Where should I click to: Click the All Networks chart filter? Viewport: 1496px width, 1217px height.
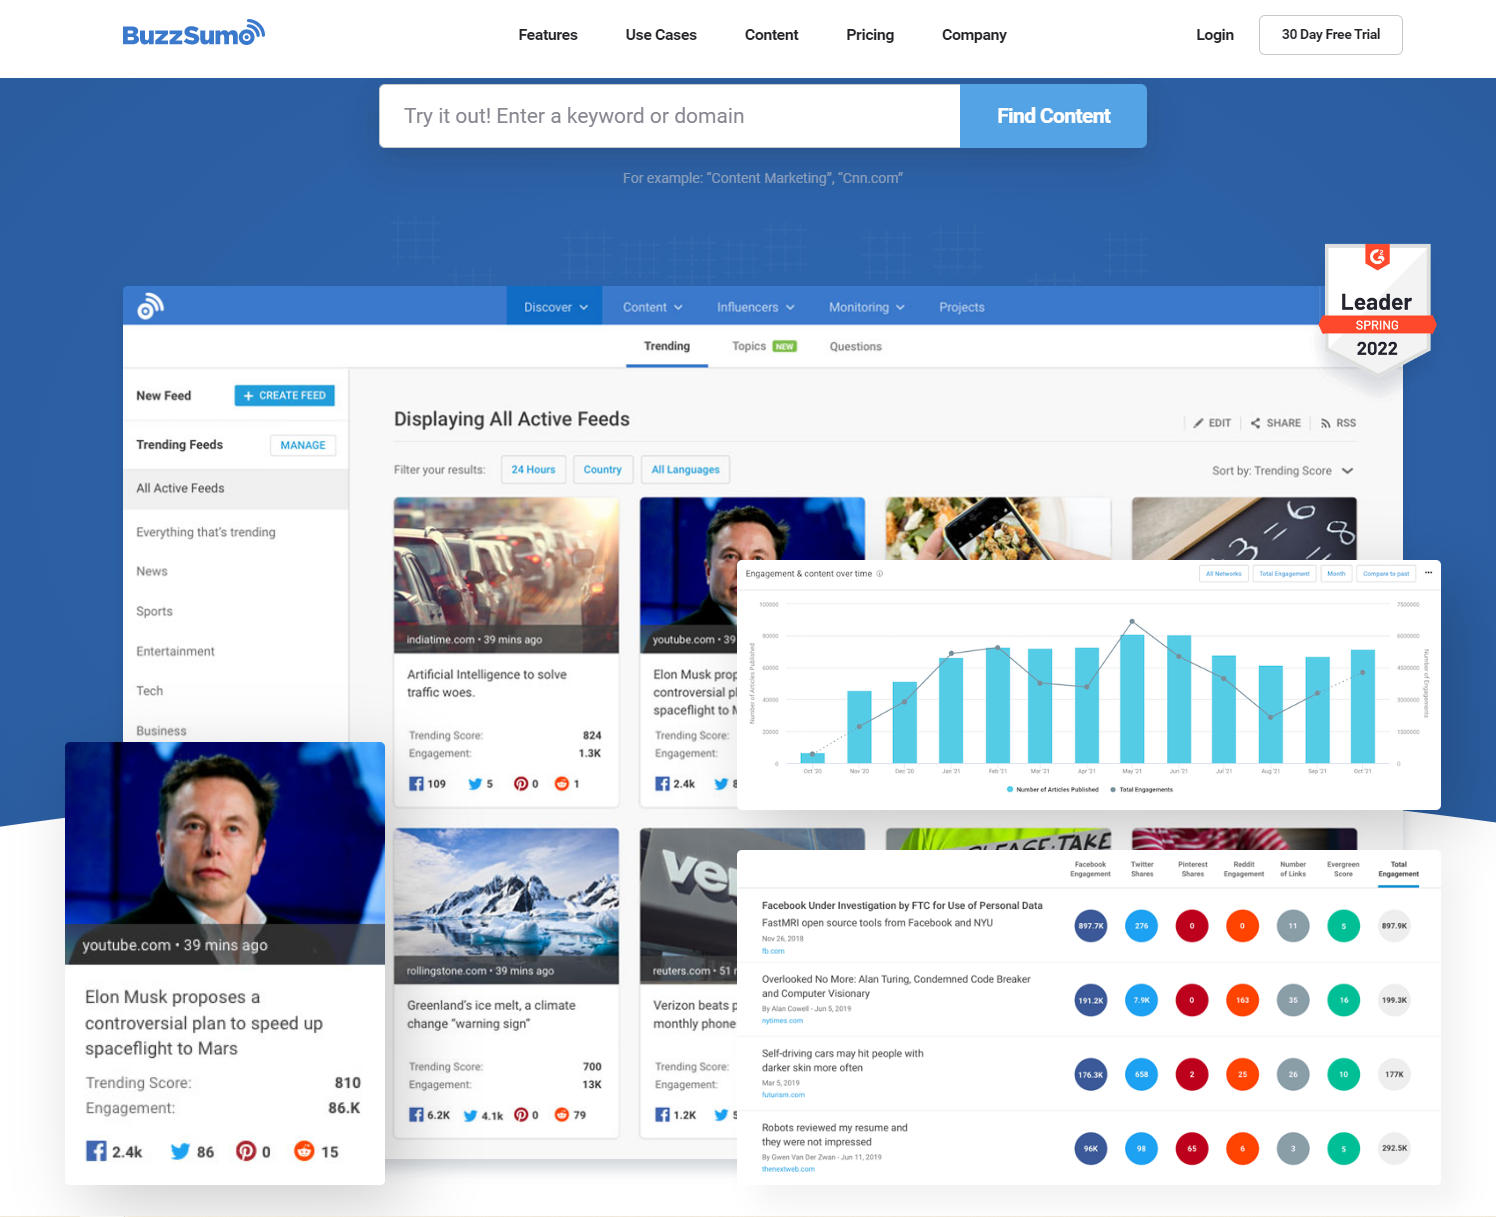click(1223, 574)
